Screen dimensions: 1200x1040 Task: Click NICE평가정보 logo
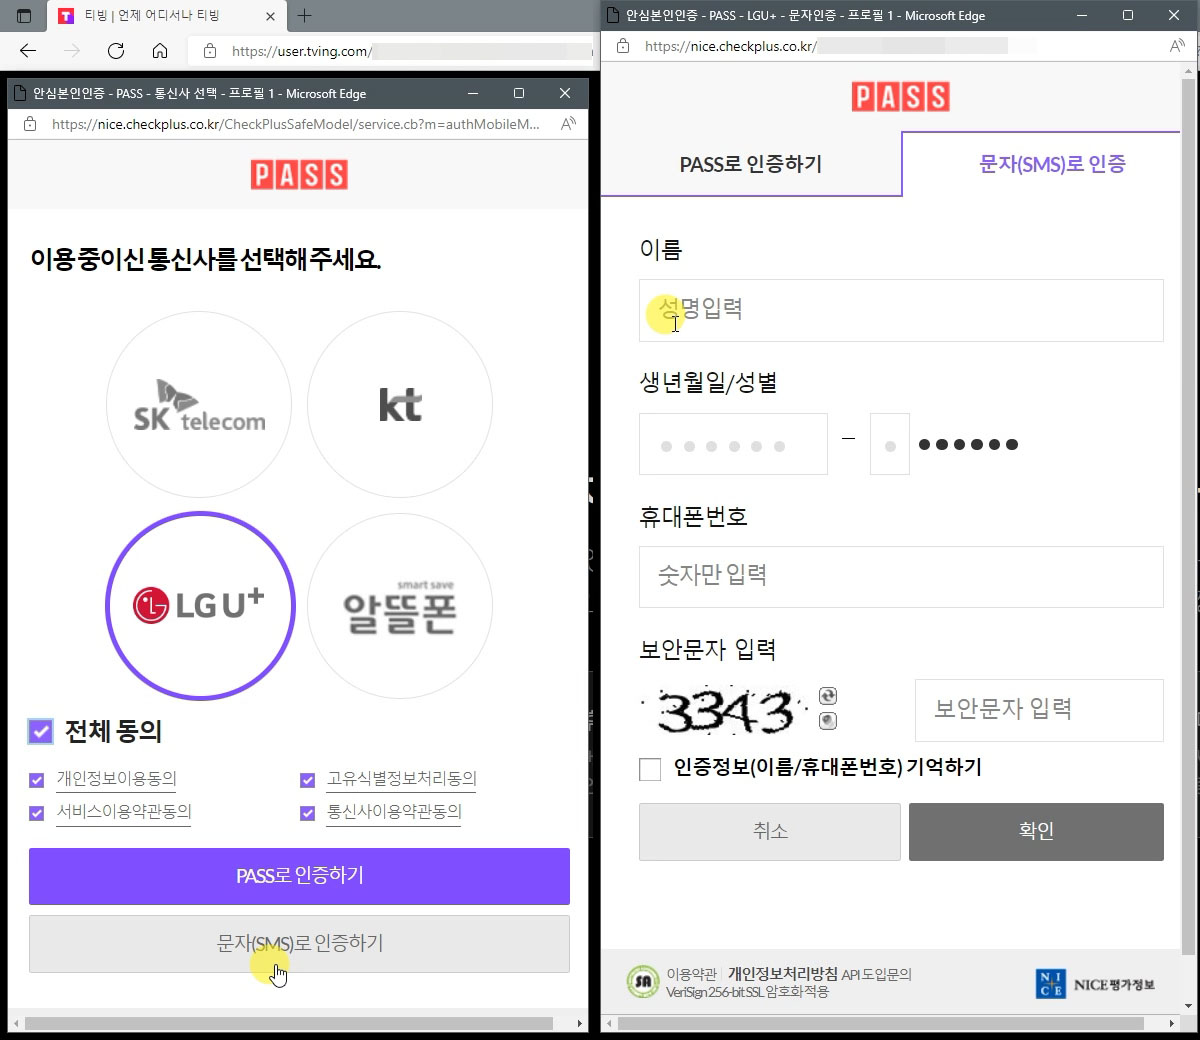(x=1096, y=984)
